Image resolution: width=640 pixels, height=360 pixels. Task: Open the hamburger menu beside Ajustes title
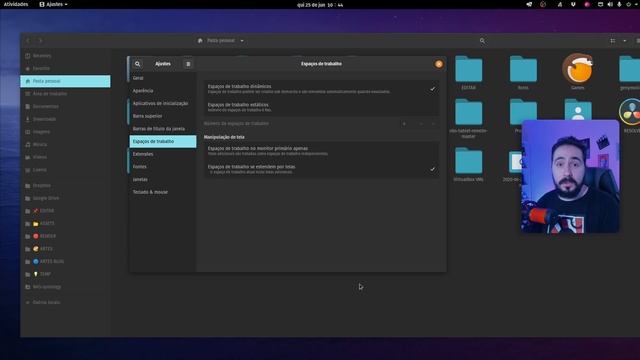pyautogui.click(x=188, y=64)
